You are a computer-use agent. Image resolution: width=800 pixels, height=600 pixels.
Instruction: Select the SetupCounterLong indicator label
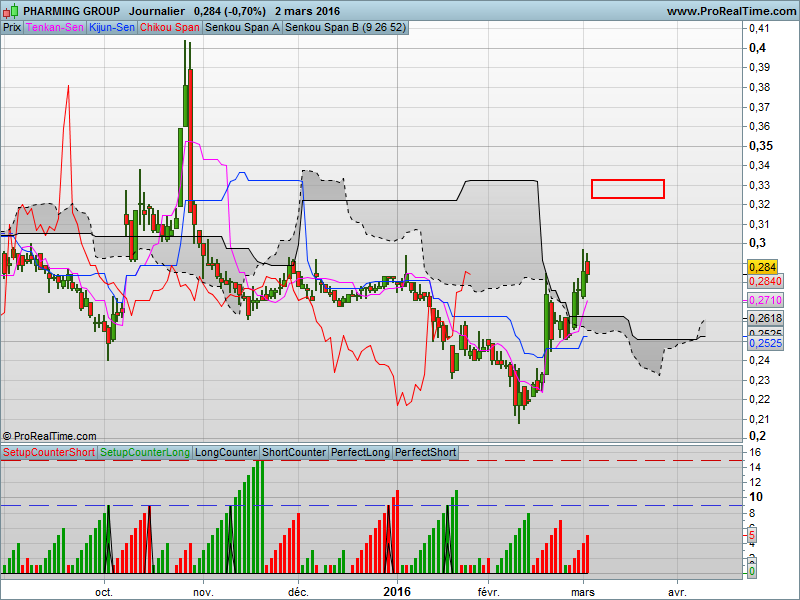(x=145, y=453)
